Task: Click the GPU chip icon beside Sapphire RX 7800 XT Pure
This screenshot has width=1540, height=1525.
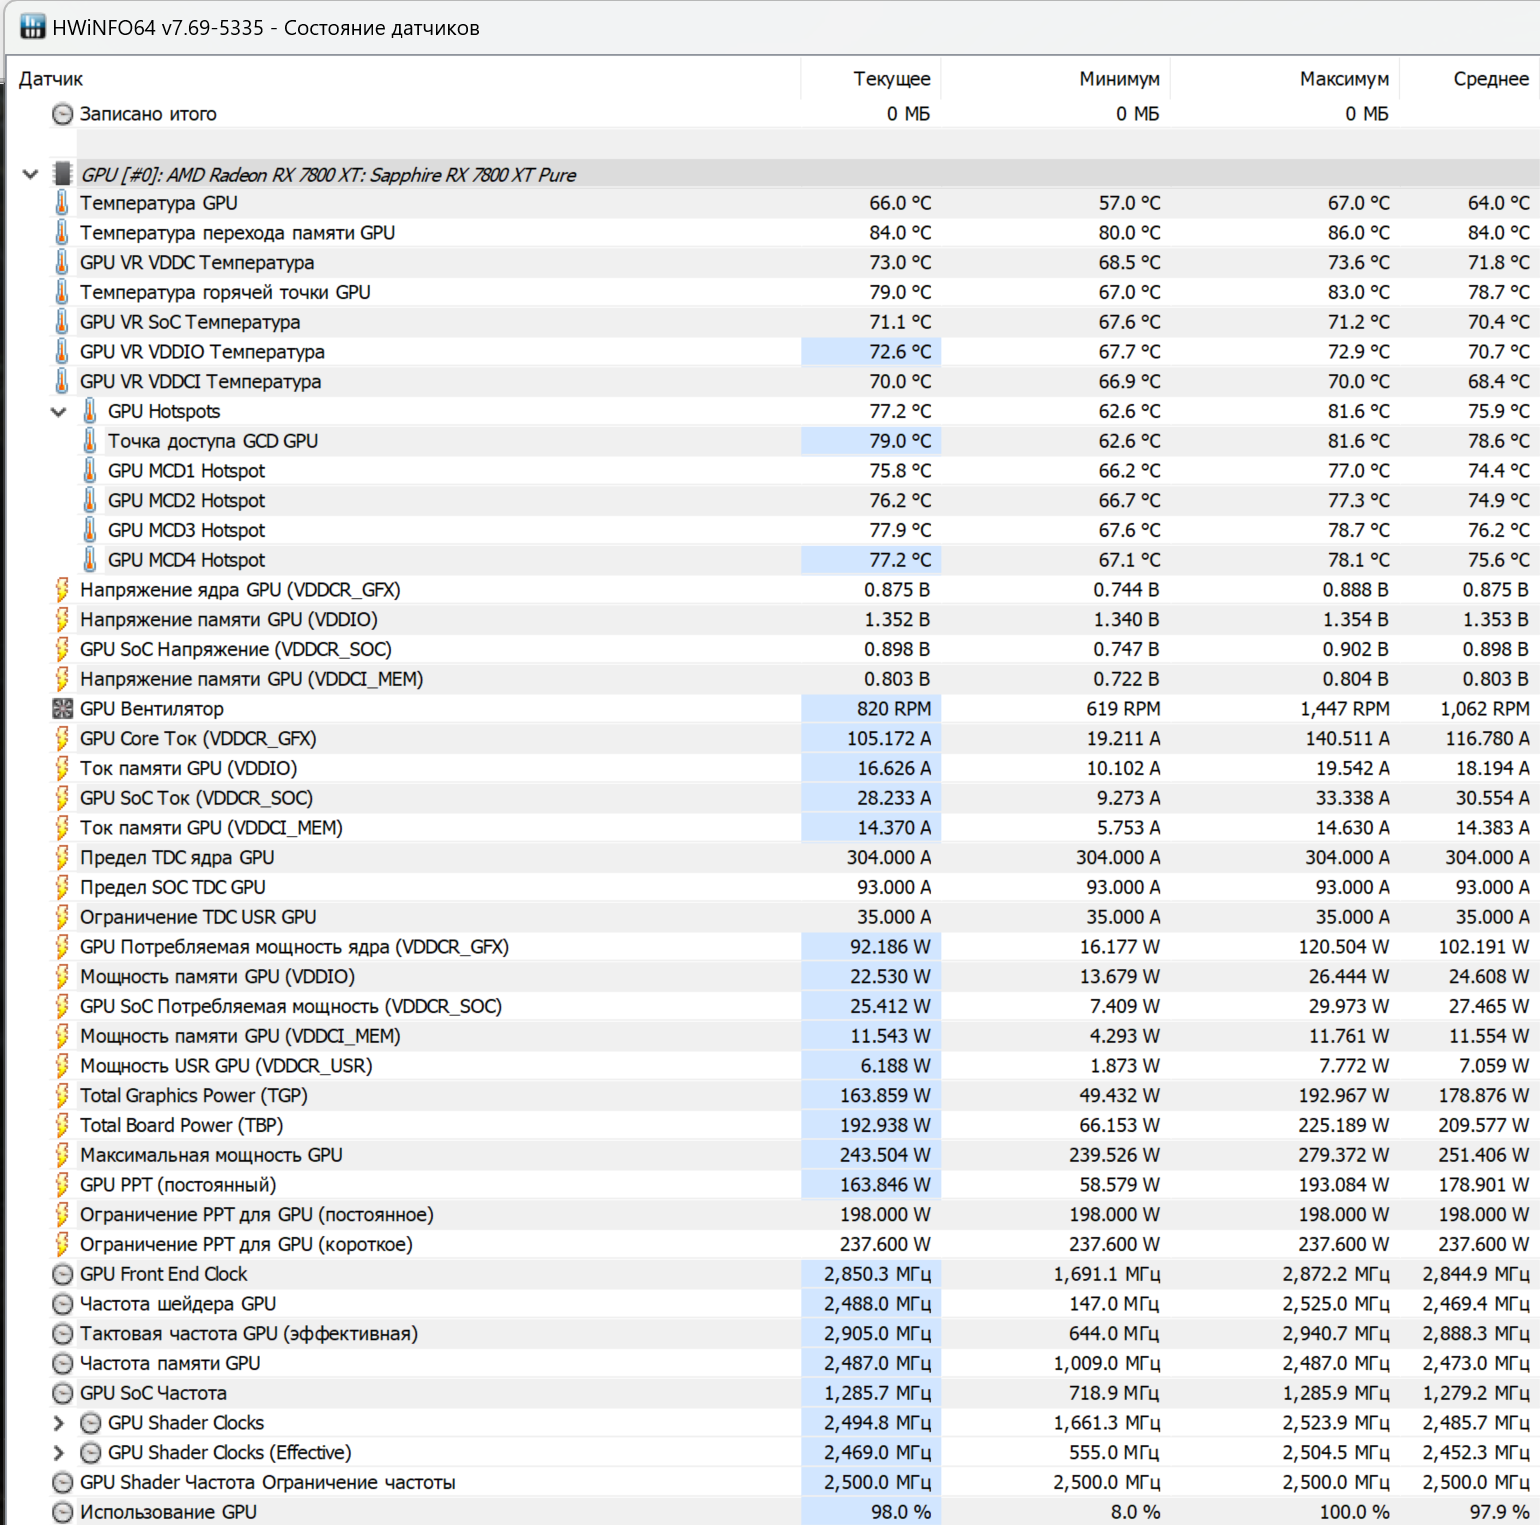Action: [x=62, y=174]
